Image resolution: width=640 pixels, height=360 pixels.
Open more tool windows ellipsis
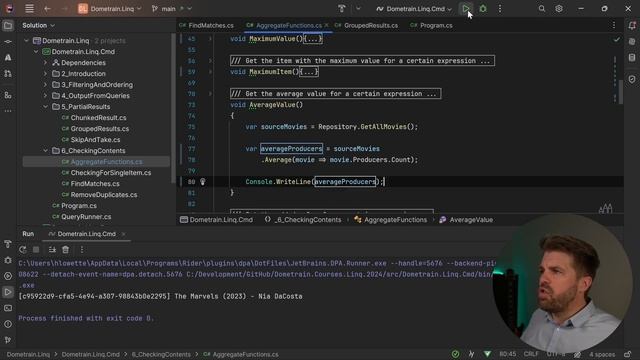[x=8, y=111]
